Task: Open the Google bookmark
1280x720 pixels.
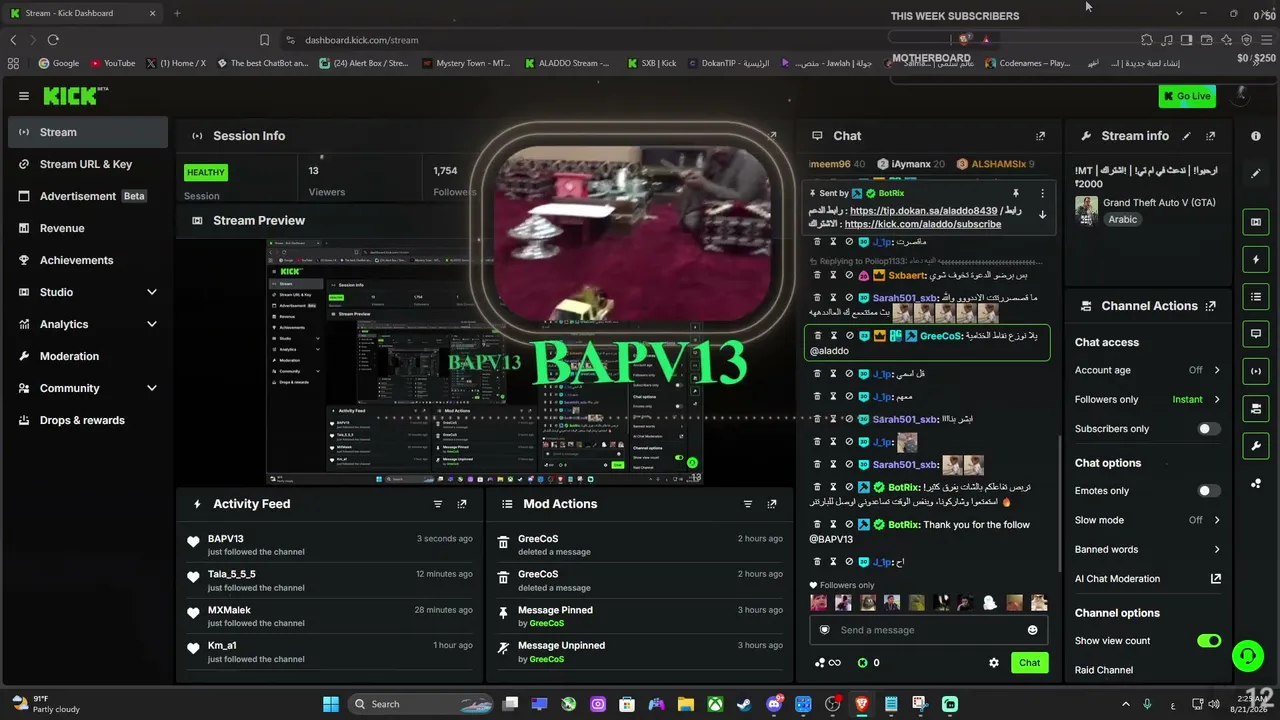Action: [58, 63]
